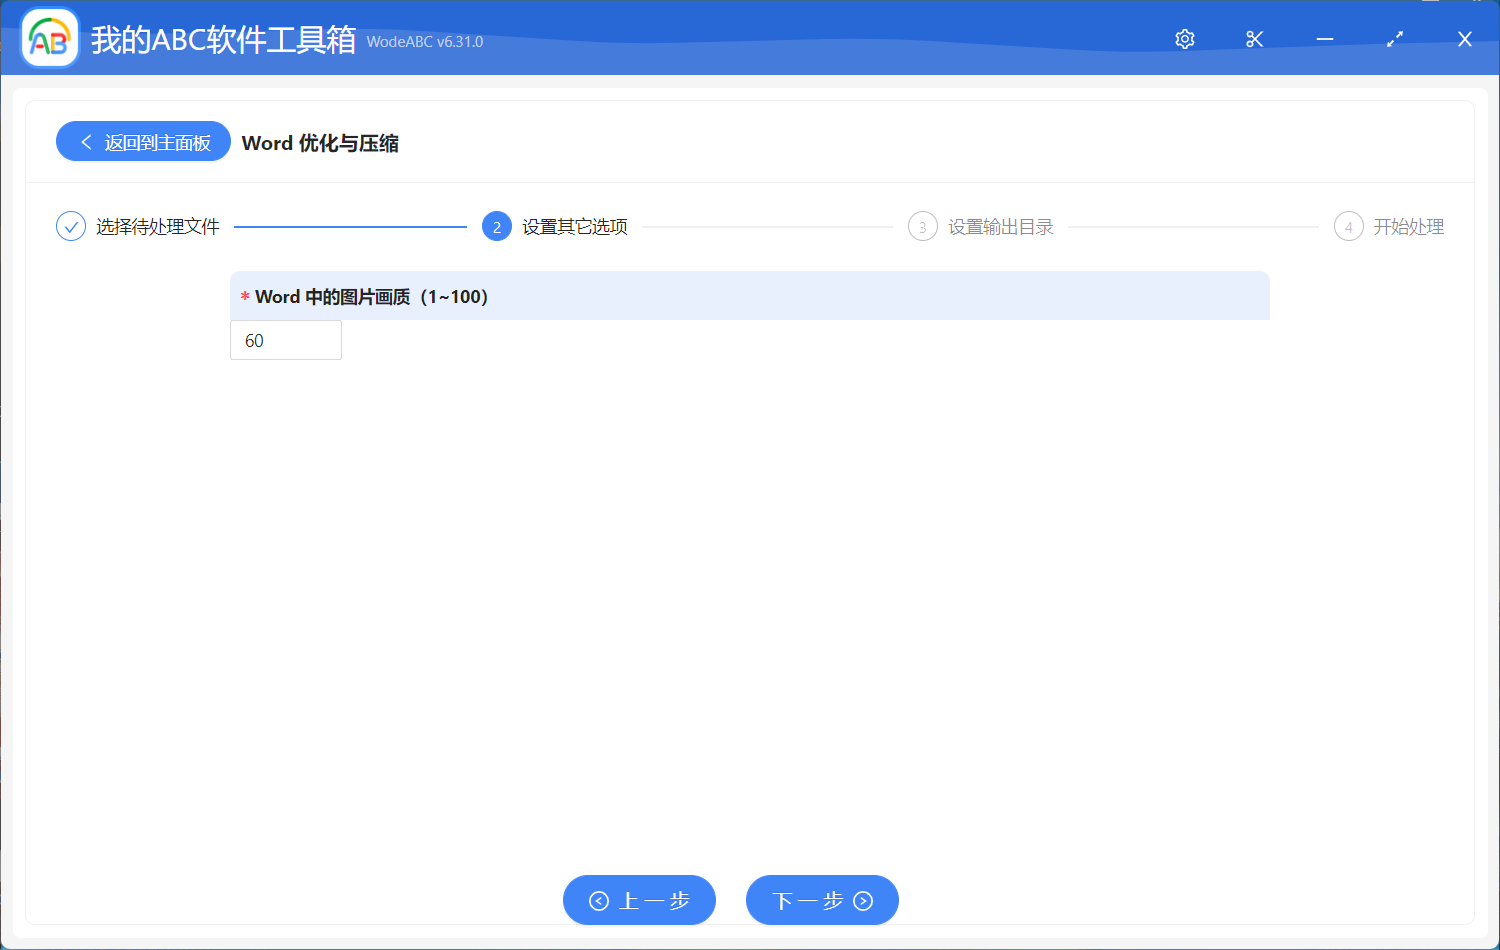1500x950 pixels.
Task: Click the 下一步 button to continue
Action: (822, 900)
